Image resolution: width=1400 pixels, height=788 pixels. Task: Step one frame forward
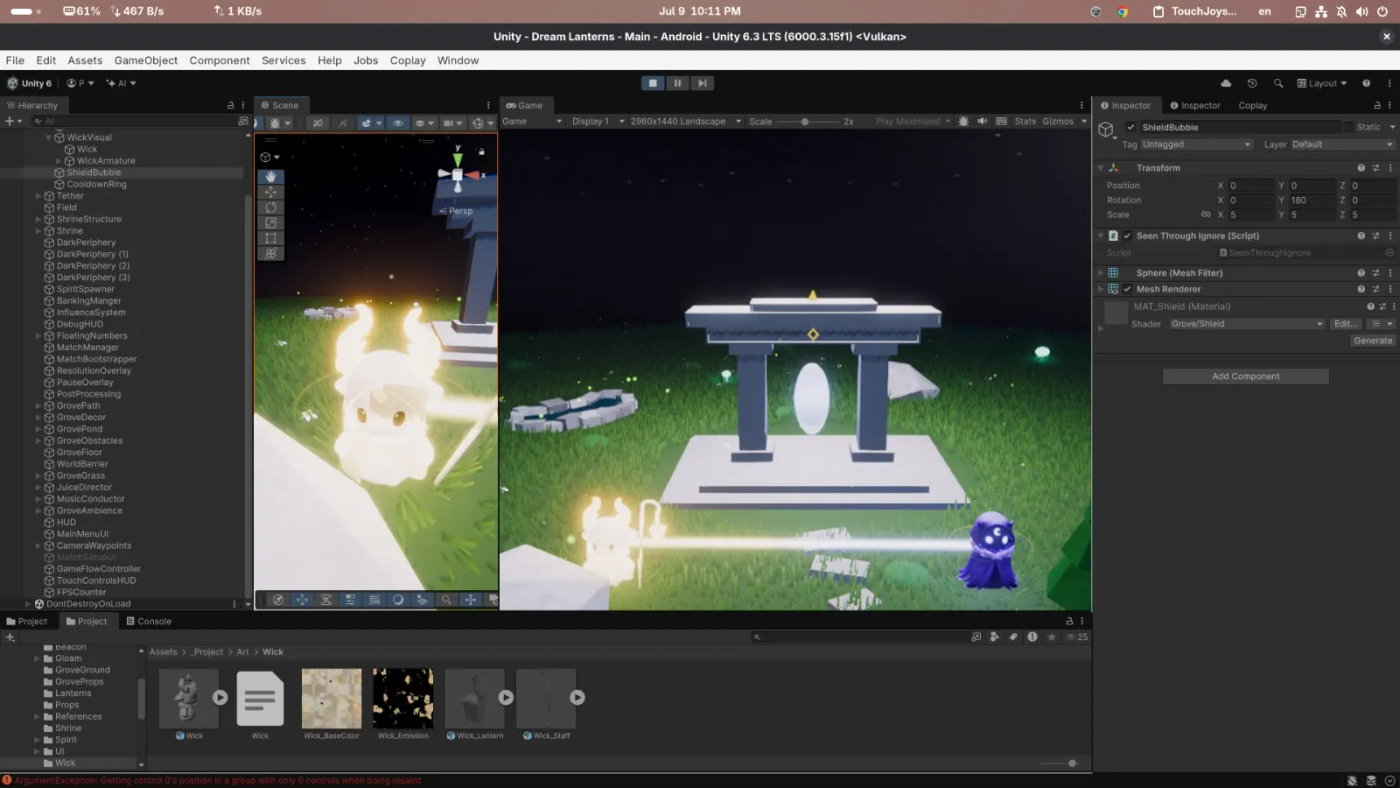pos(703,83)
